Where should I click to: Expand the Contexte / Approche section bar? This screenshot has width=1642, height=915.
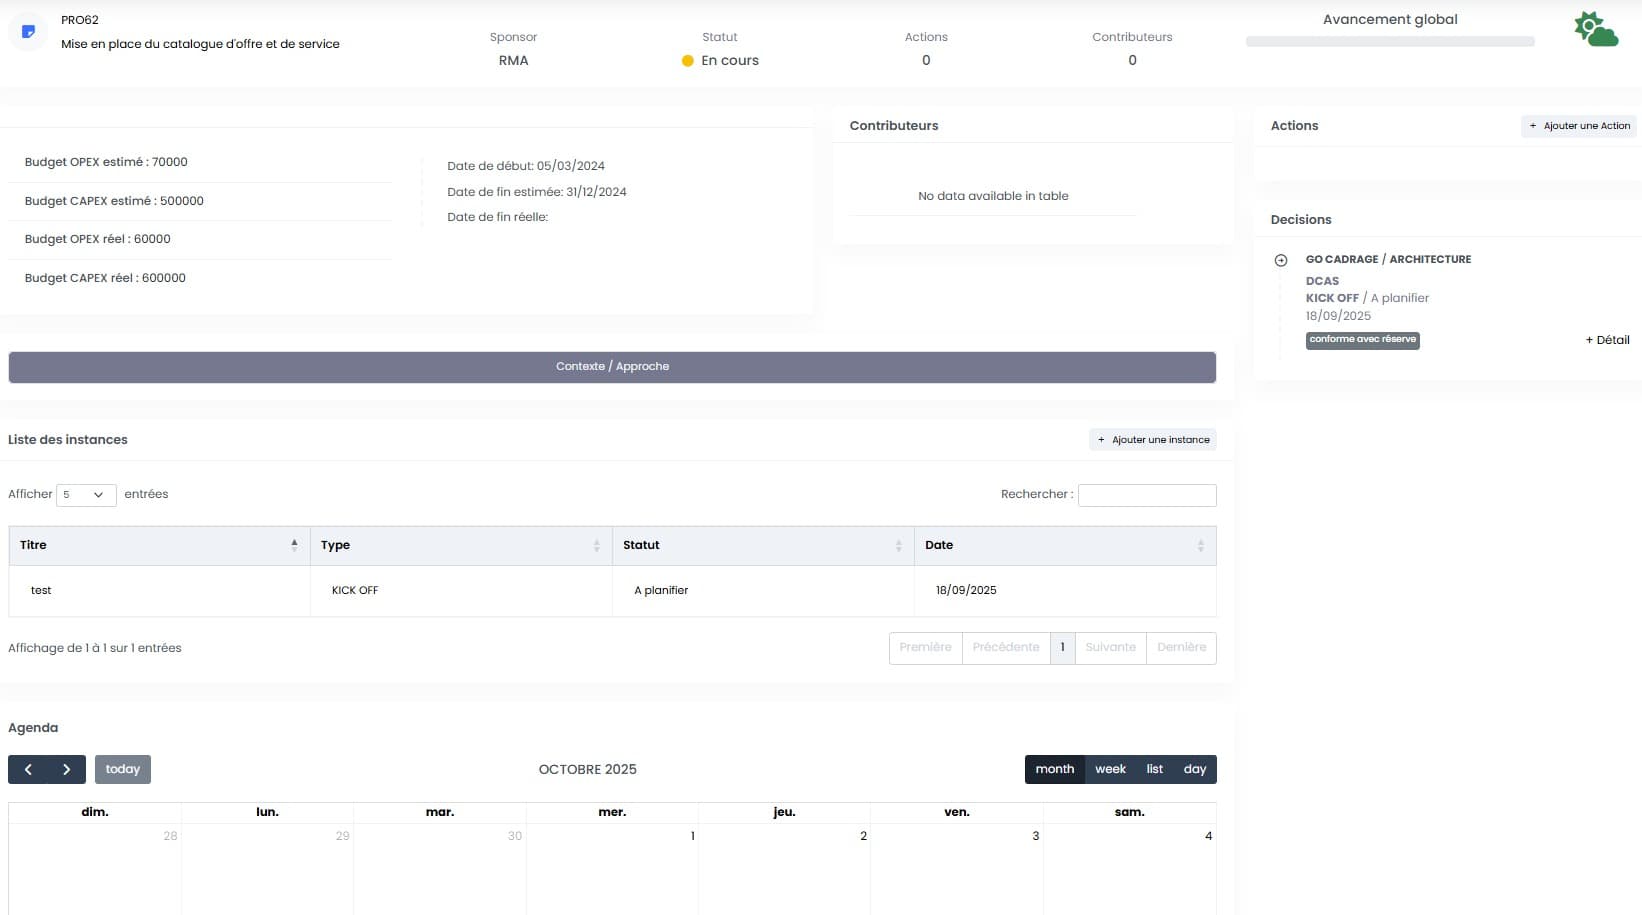tap(612, 367)
